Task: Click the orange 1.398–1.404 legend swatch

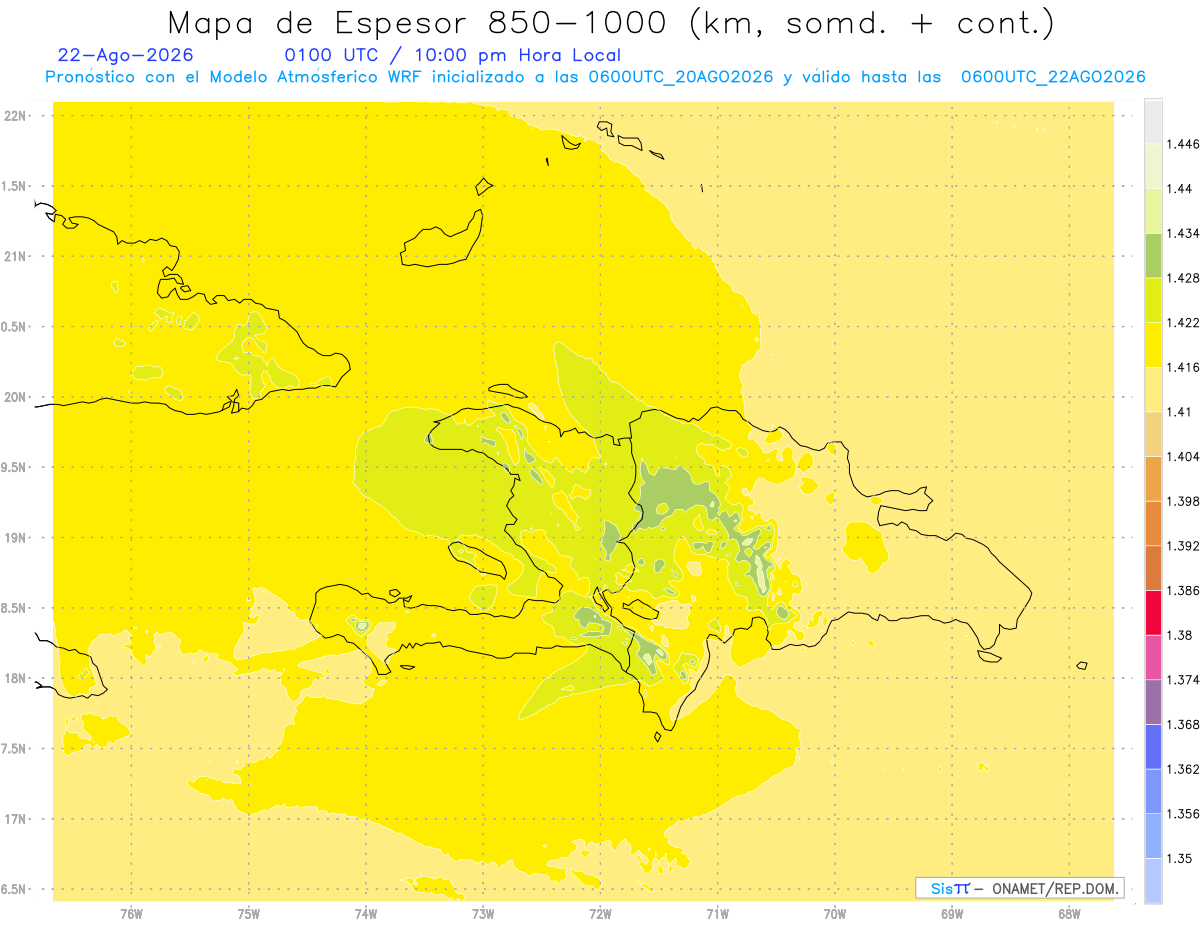Action: (x=1153, y=478)
